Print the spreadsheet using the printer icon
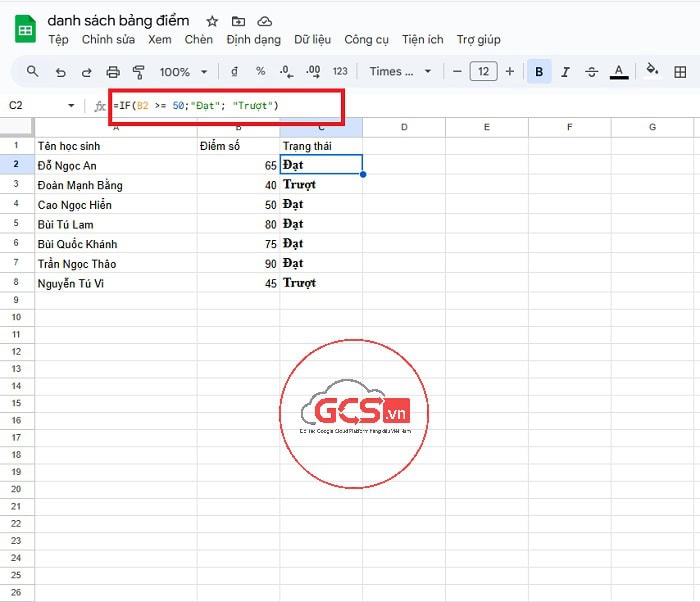Viewport: 700px width, 602px height. pyautogui.click(x=113, y=72)
